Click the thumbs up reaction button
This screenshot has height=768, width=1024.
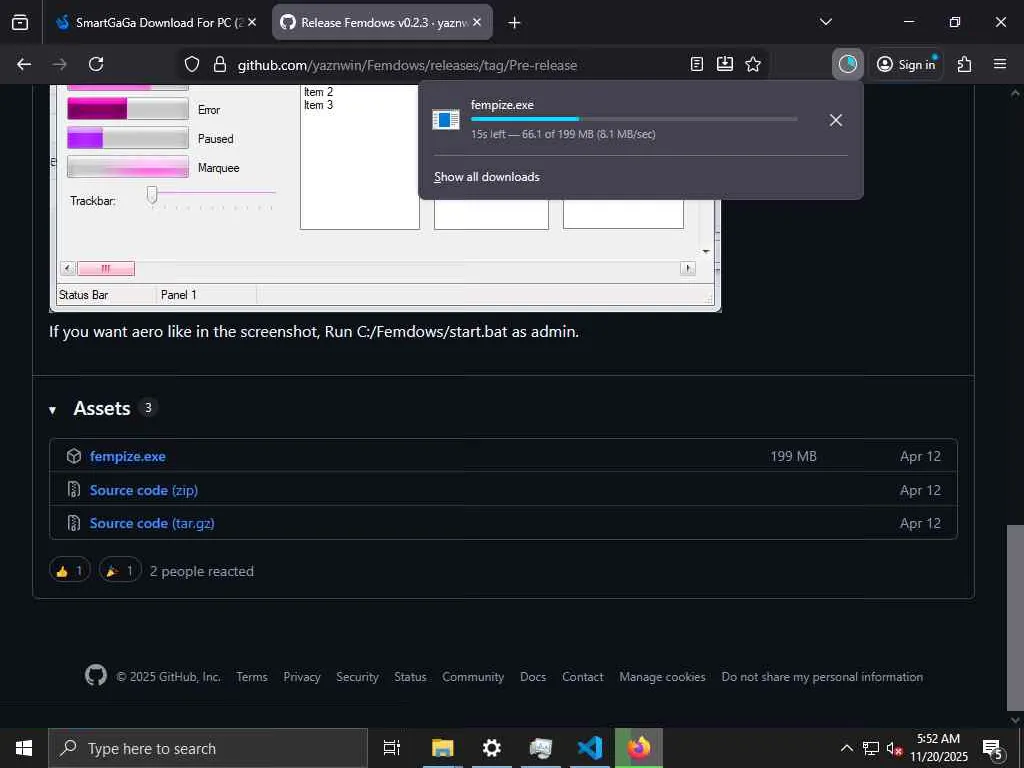click(x=70, y=571)
